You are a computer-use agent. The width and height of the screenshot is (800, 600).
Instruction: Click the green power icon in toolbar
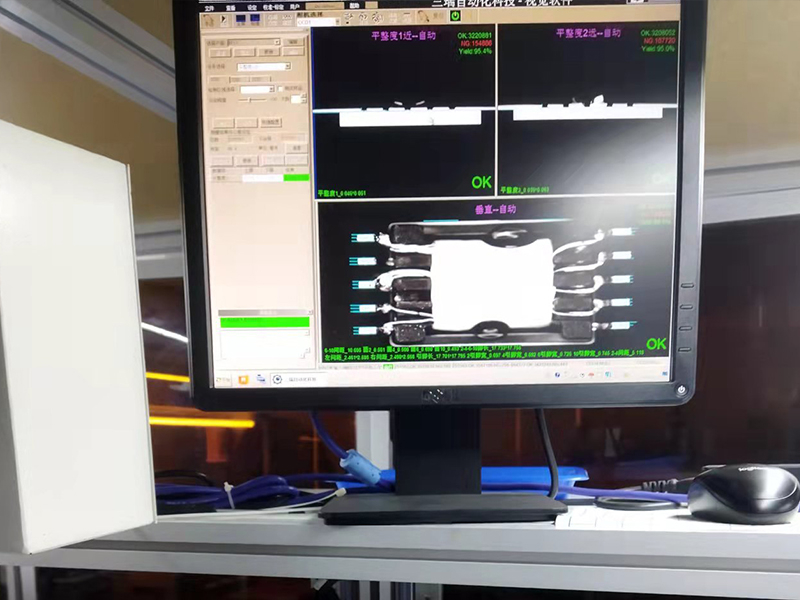455,16
